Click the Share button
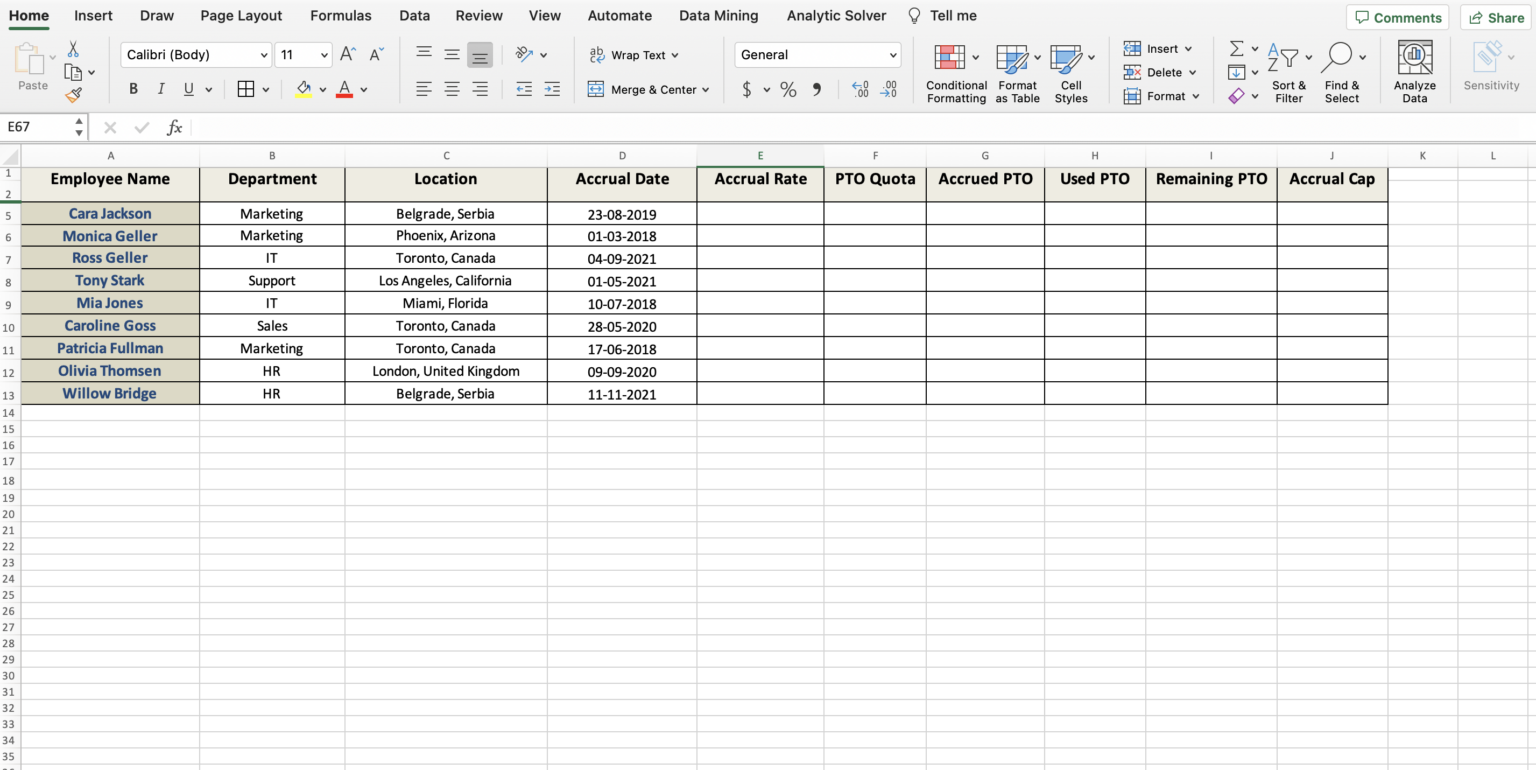 tap(1496, 17)
